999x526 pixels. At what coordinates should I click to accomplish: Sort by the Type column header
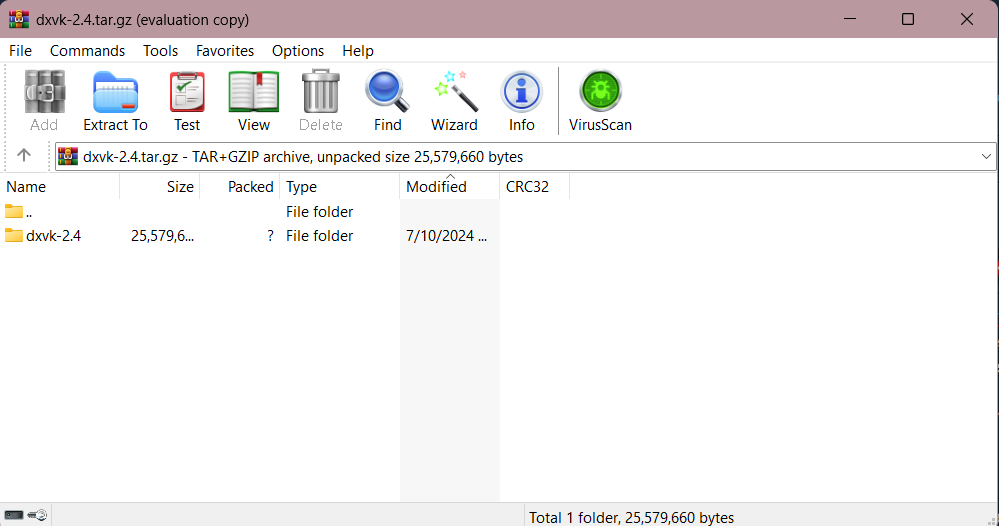[x=340, y=187]
